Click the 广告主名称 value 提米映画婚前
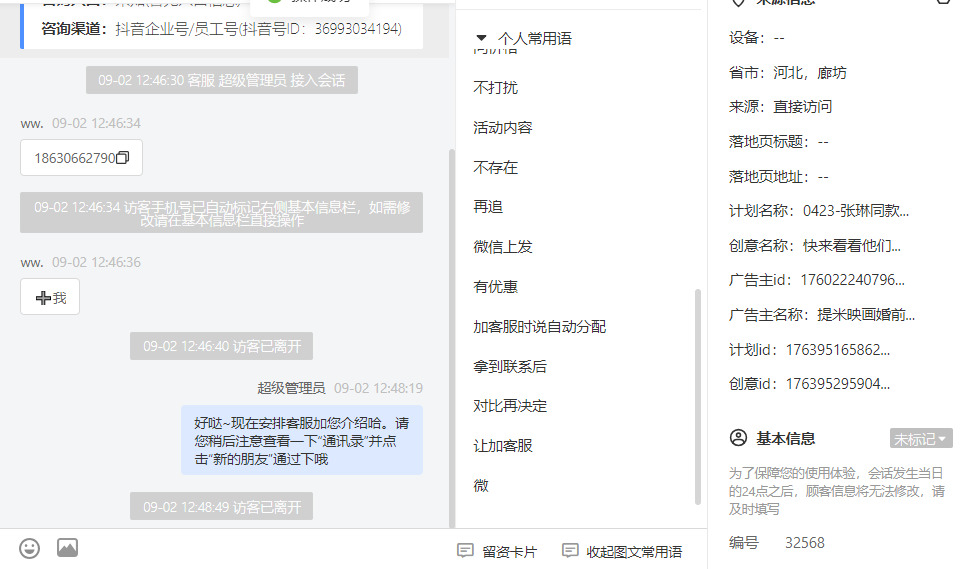Image resolution: width=961 pixels, height=569 pixels. (866, 315)
